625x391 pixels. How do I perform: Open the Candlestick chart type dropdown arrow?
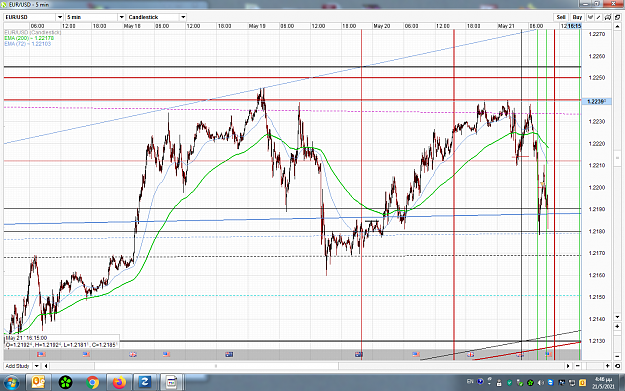pos(183,17)
